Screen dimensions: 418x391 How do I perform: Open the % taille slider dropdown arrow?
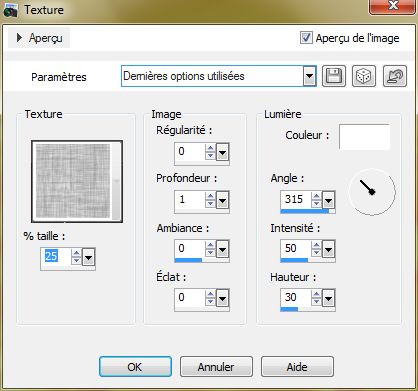point(89,257)
